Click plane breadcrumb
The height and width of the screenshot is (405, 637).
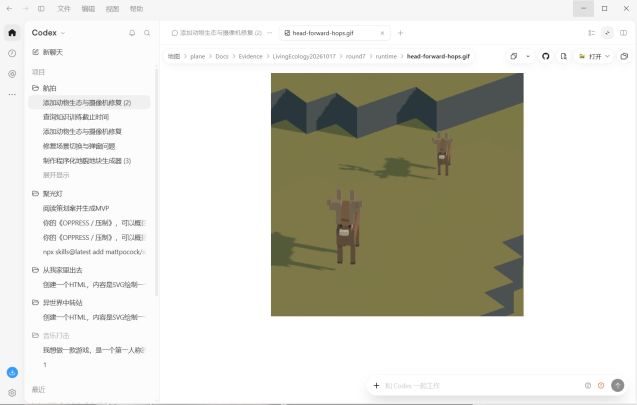pos(197,56)
